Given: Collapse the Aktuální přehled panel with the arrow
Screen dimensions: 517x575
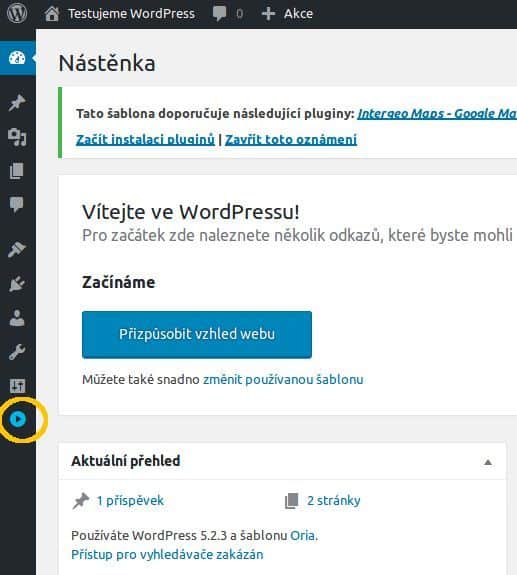Looking at the screenshot, I should (x=488, y=462).
